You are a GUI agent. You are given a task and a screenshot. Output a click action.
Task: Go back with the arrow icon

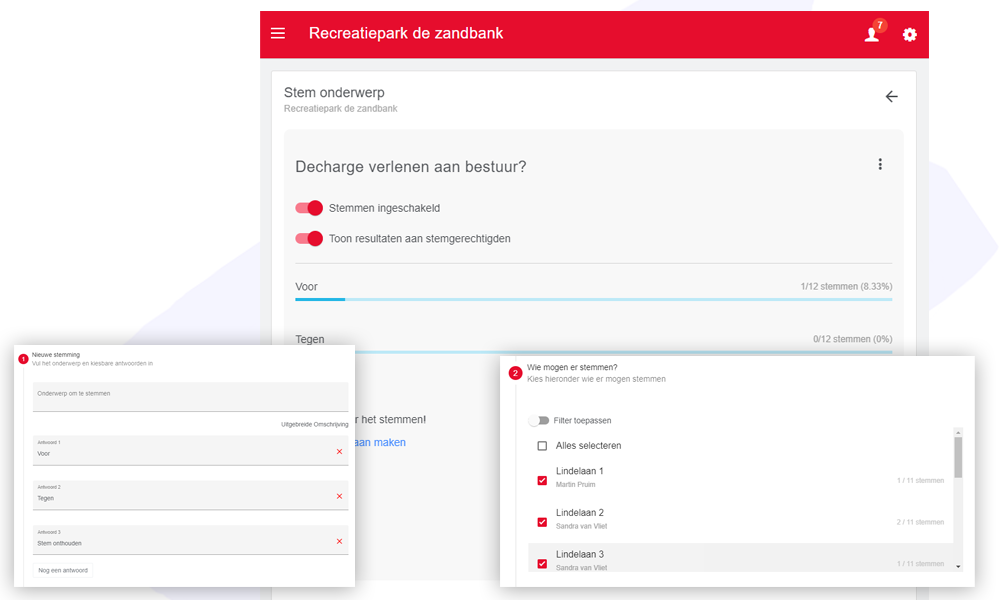click(x=891, y=96)
